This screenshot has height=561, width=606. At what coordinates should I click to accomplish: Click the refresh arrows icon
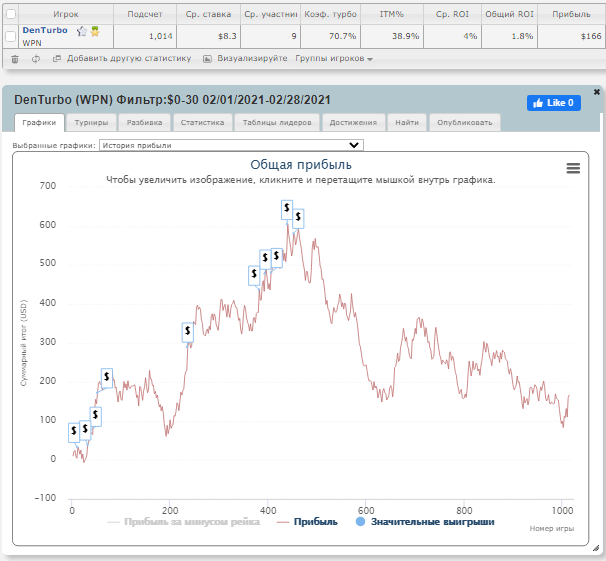tap(36, 59)
